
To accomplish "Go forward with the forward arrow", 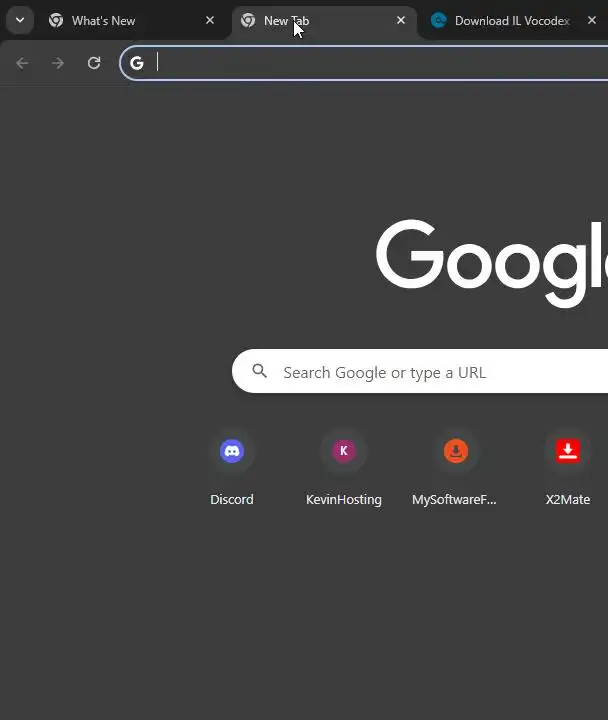I will point(58,63).
